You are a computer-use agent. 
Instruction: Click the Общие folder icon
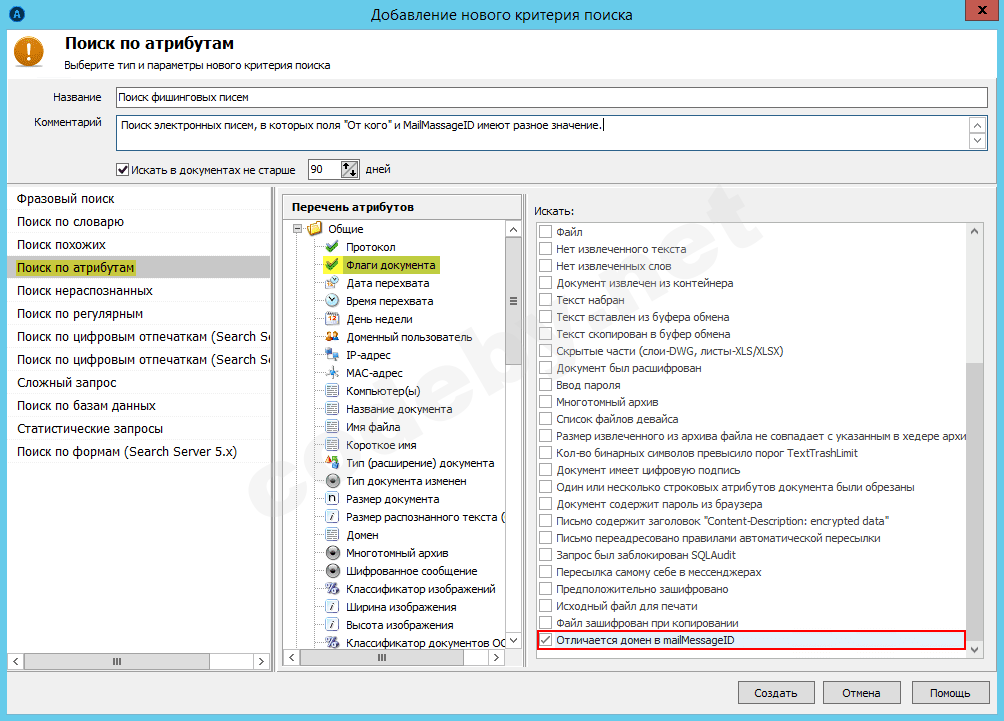[x=314, y=229]
